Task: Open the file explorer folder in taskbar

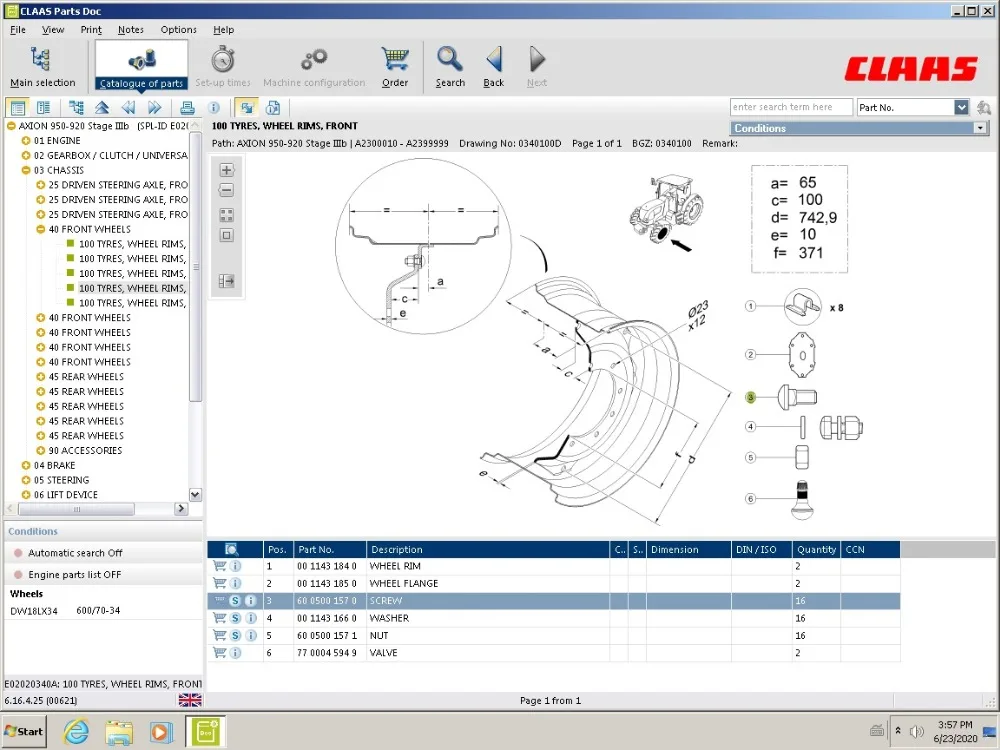Action: click(119, 732)
